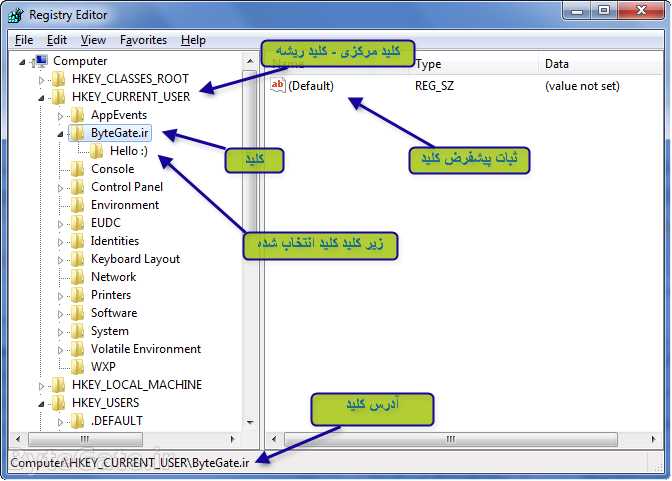The image size is (672, 481).
Task: Open the File menu
Action: tap(24, 40)
